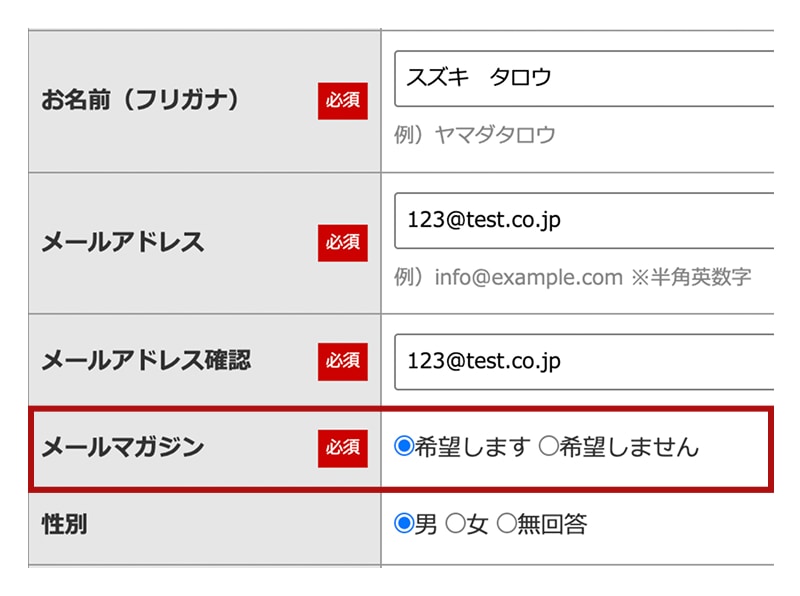Click the メールアドレス確認 row label

146,361
